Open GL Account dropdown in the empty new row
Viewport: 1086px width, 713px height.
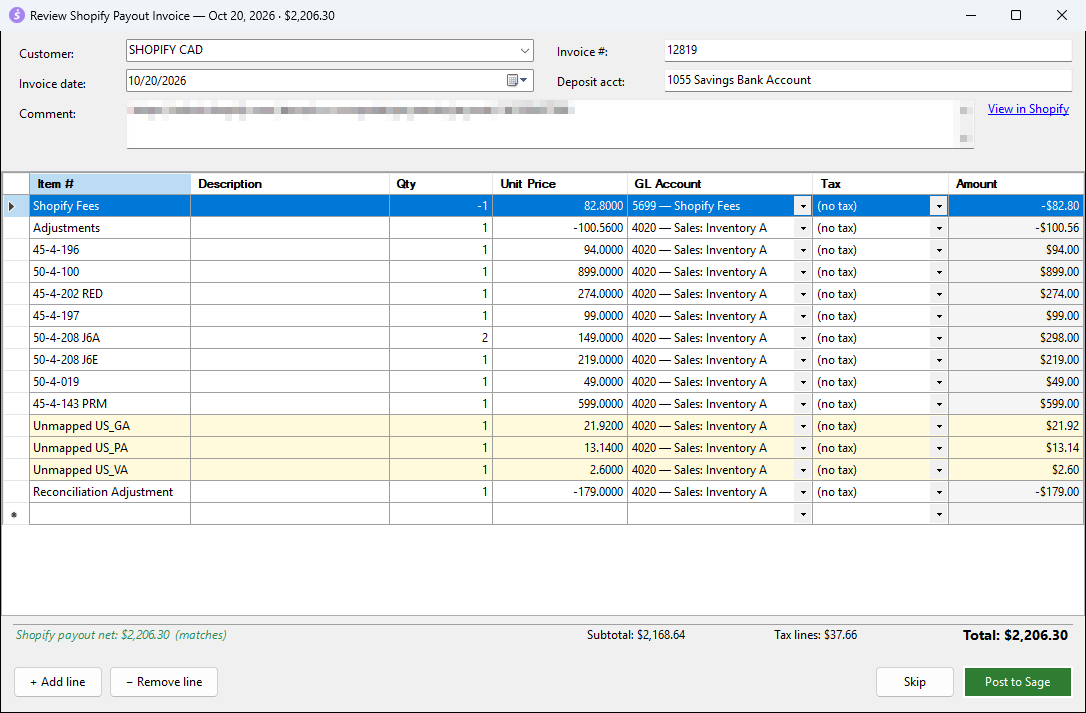coord(803,513)
